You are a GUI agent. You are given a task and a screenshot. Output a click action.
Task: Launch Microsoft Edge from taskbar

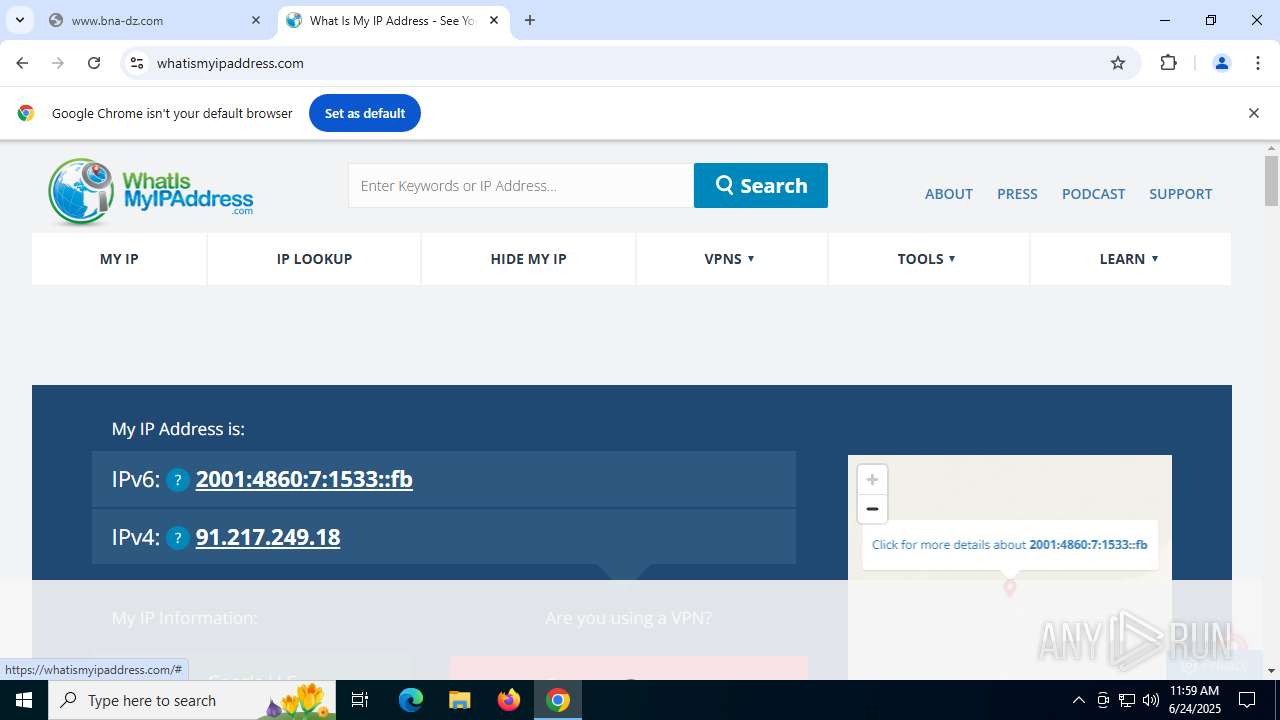pyautogui.click(x=411, y=700)
